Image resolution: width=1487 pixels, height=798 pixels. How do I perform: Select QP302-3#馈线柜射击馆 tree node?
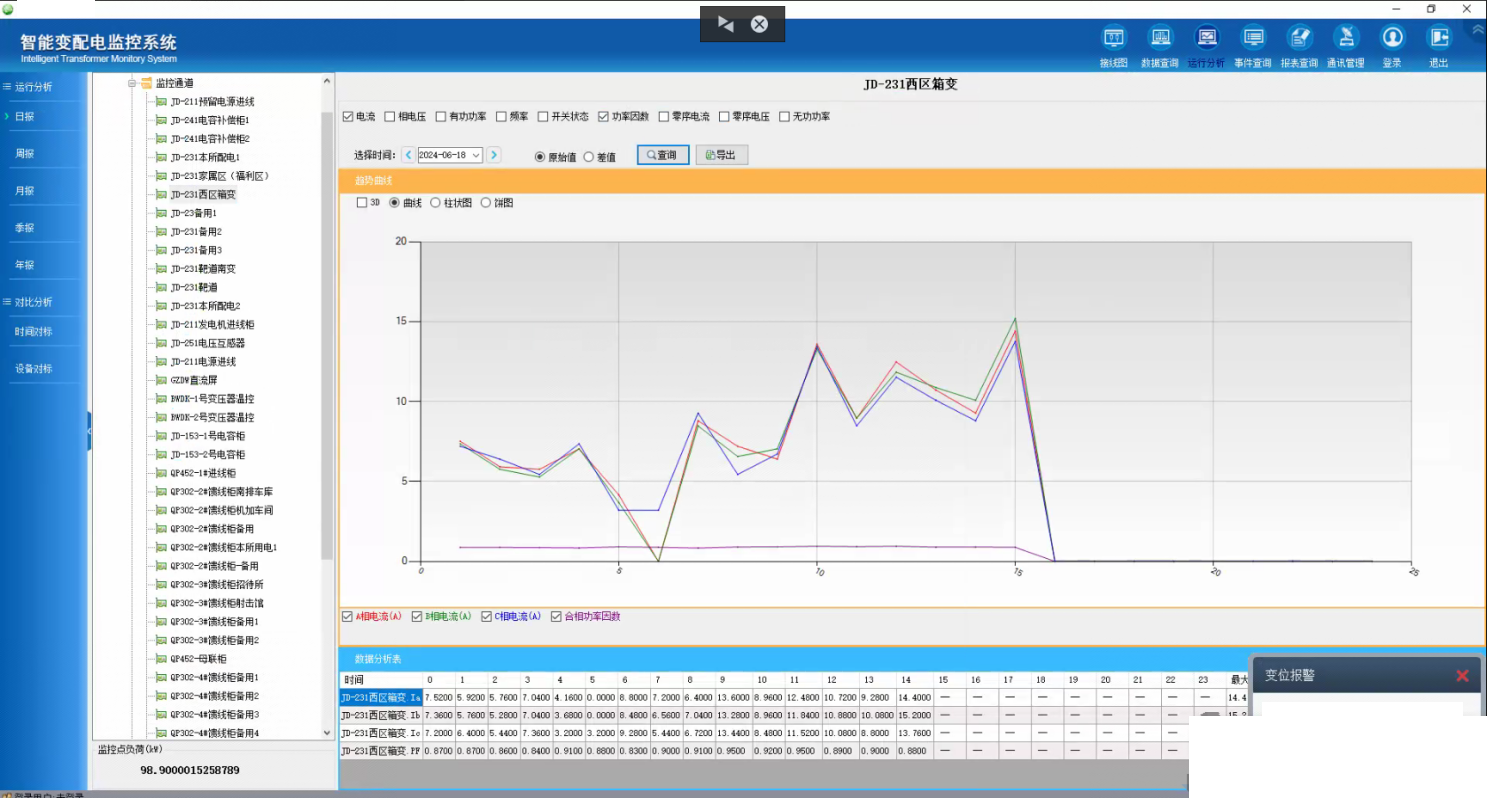pyautogui.click(x=217, y=603)
